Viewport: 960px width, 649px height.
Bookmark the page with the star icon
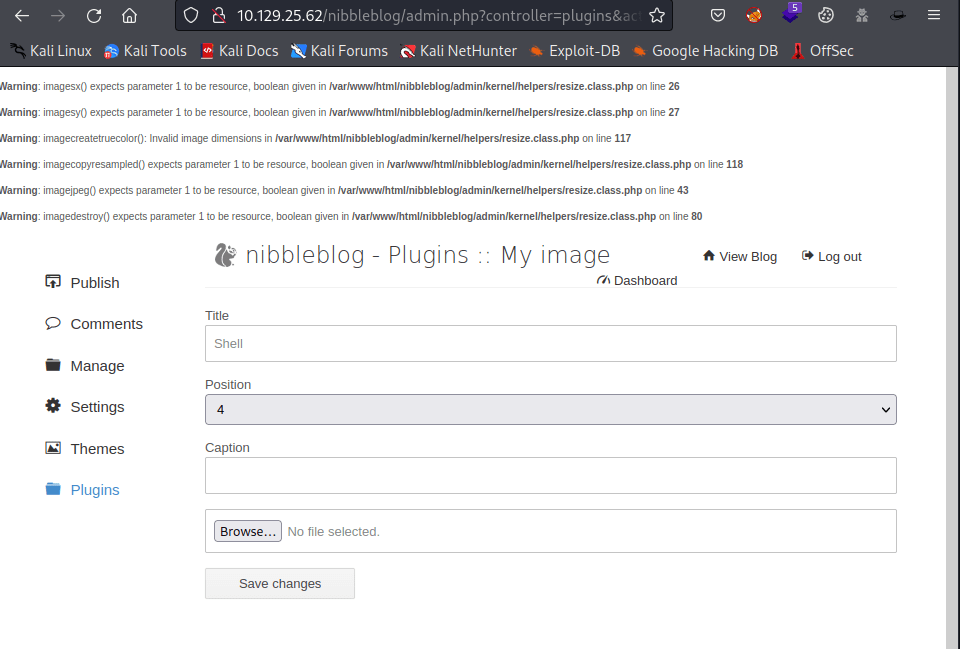655,16
